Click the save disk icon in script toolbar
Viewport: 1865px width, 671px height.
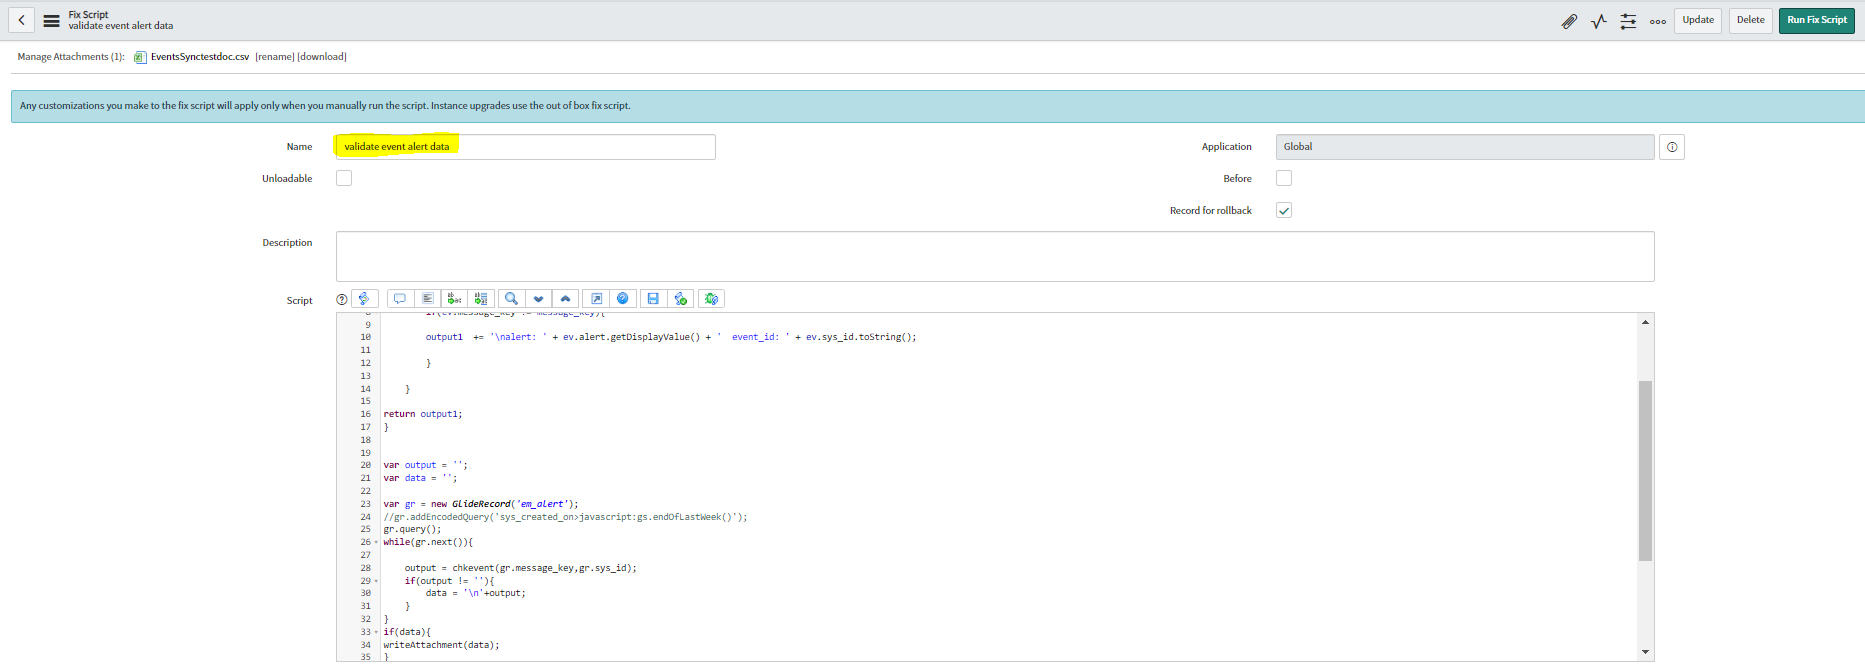[x=653, y=299]
